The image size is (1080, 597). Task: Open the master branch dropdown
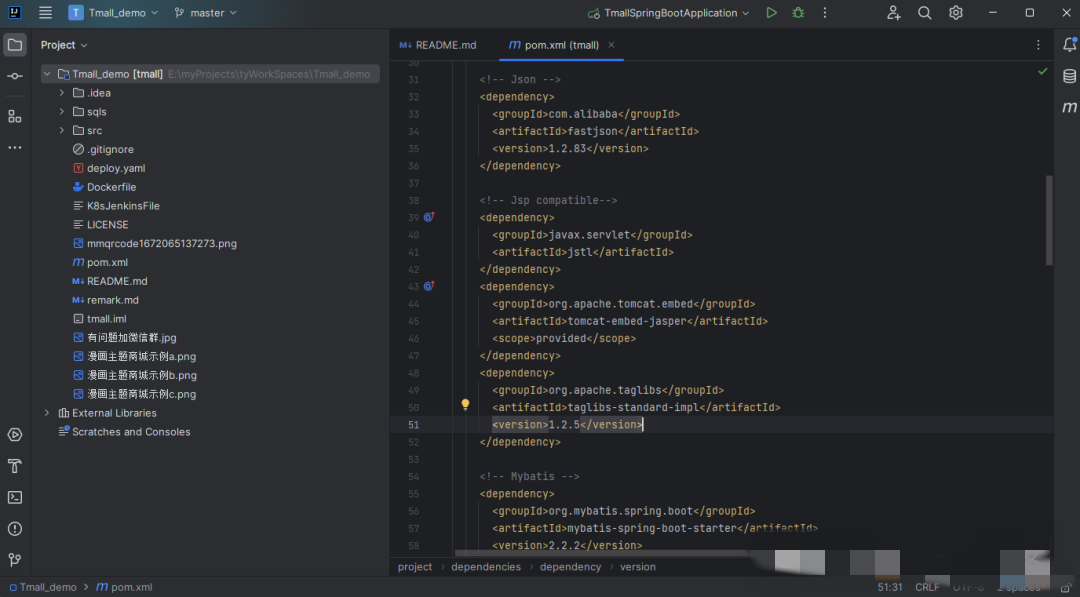pyautogui.click(x=205, y=12)
